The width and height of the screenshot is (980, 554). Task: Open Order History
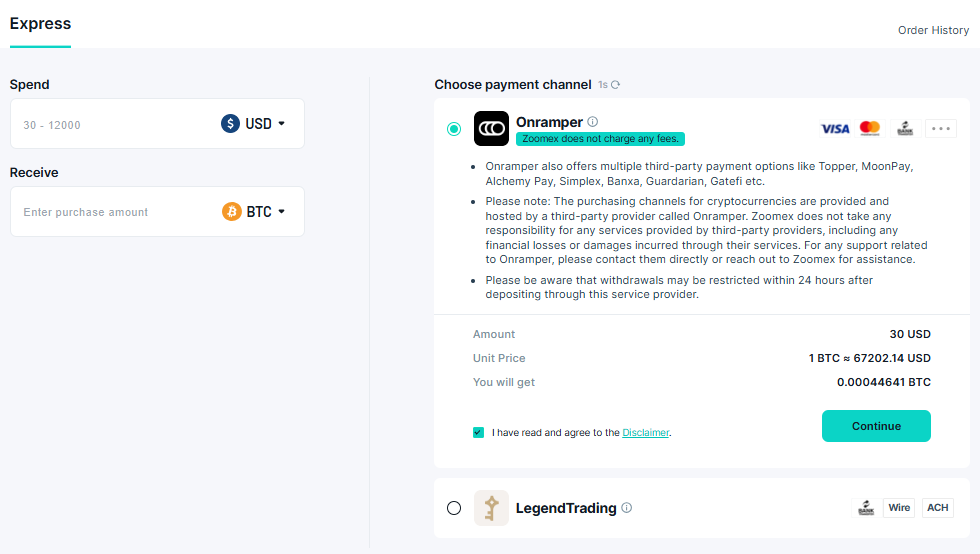click(933, 30)
